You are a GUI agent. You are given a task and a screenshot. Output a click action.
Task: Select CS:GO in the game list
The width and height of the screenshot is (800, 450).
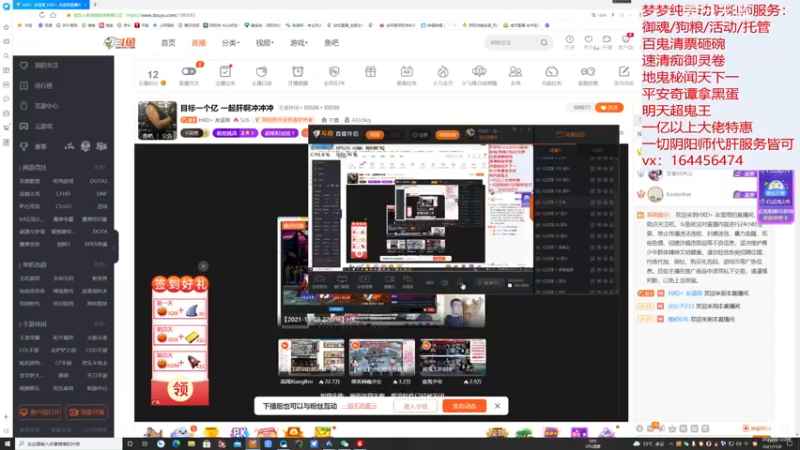tap(63, 207)
